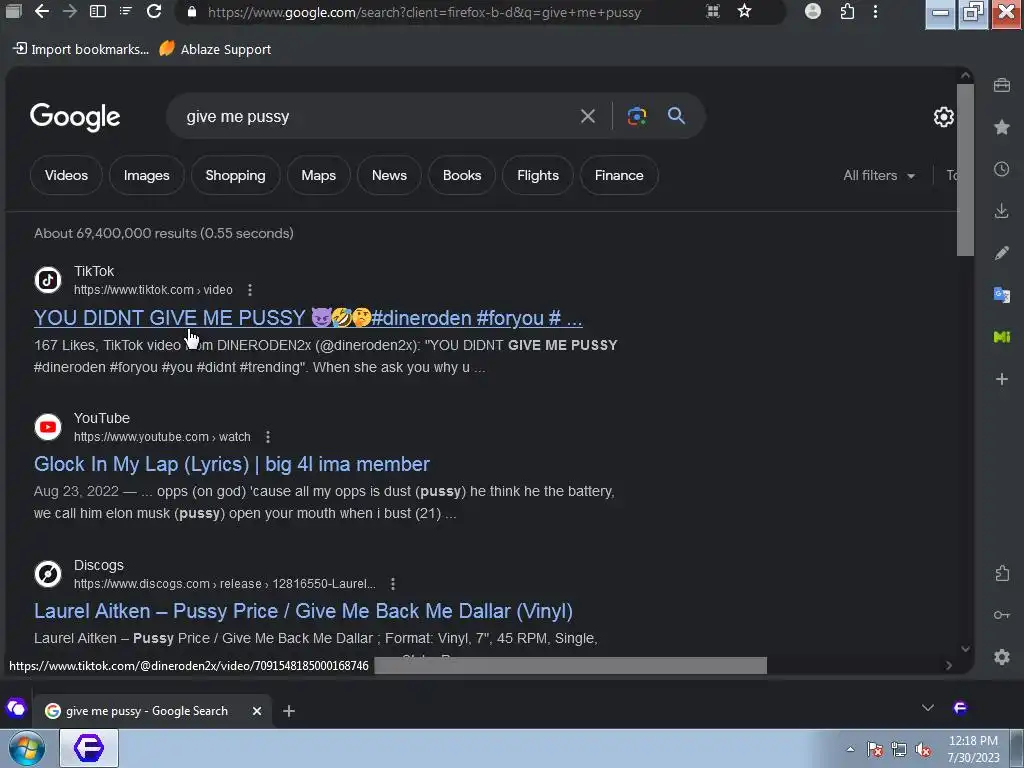Image resolution: width=1024 pixels, height=768 pixels.
Task: Open the QR code icon in address bar
Action: (713, 11)
